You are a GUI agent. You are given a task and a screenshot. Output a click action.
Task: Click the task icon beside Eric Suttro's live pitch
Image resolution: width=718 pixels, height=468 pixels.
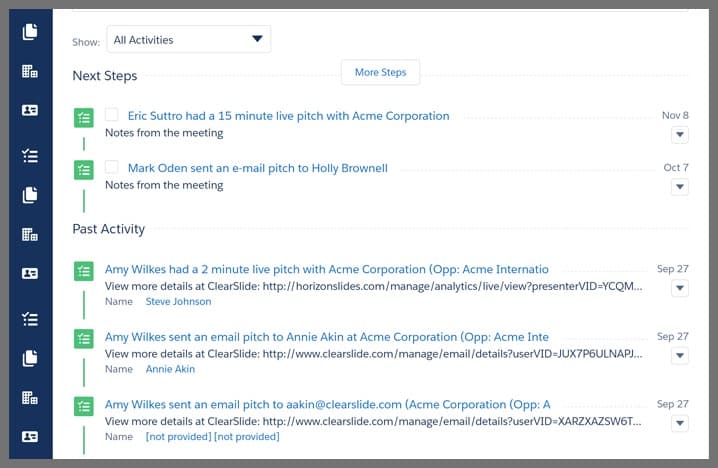pyautogui.click(x=84, y=118)
